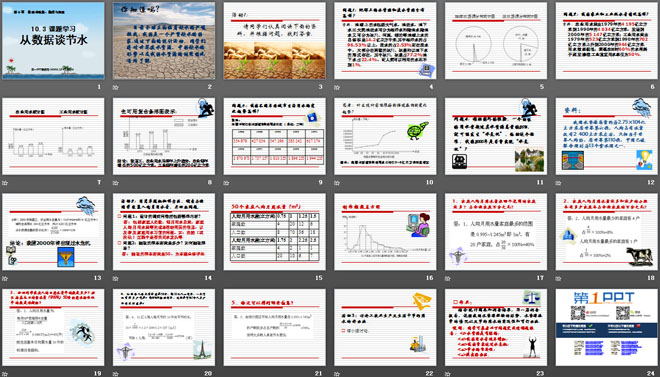Screen dimensions: 660x377
Task: Preview animation via star under slide 10
Action: pyautogui.click(x=337, y=183)
